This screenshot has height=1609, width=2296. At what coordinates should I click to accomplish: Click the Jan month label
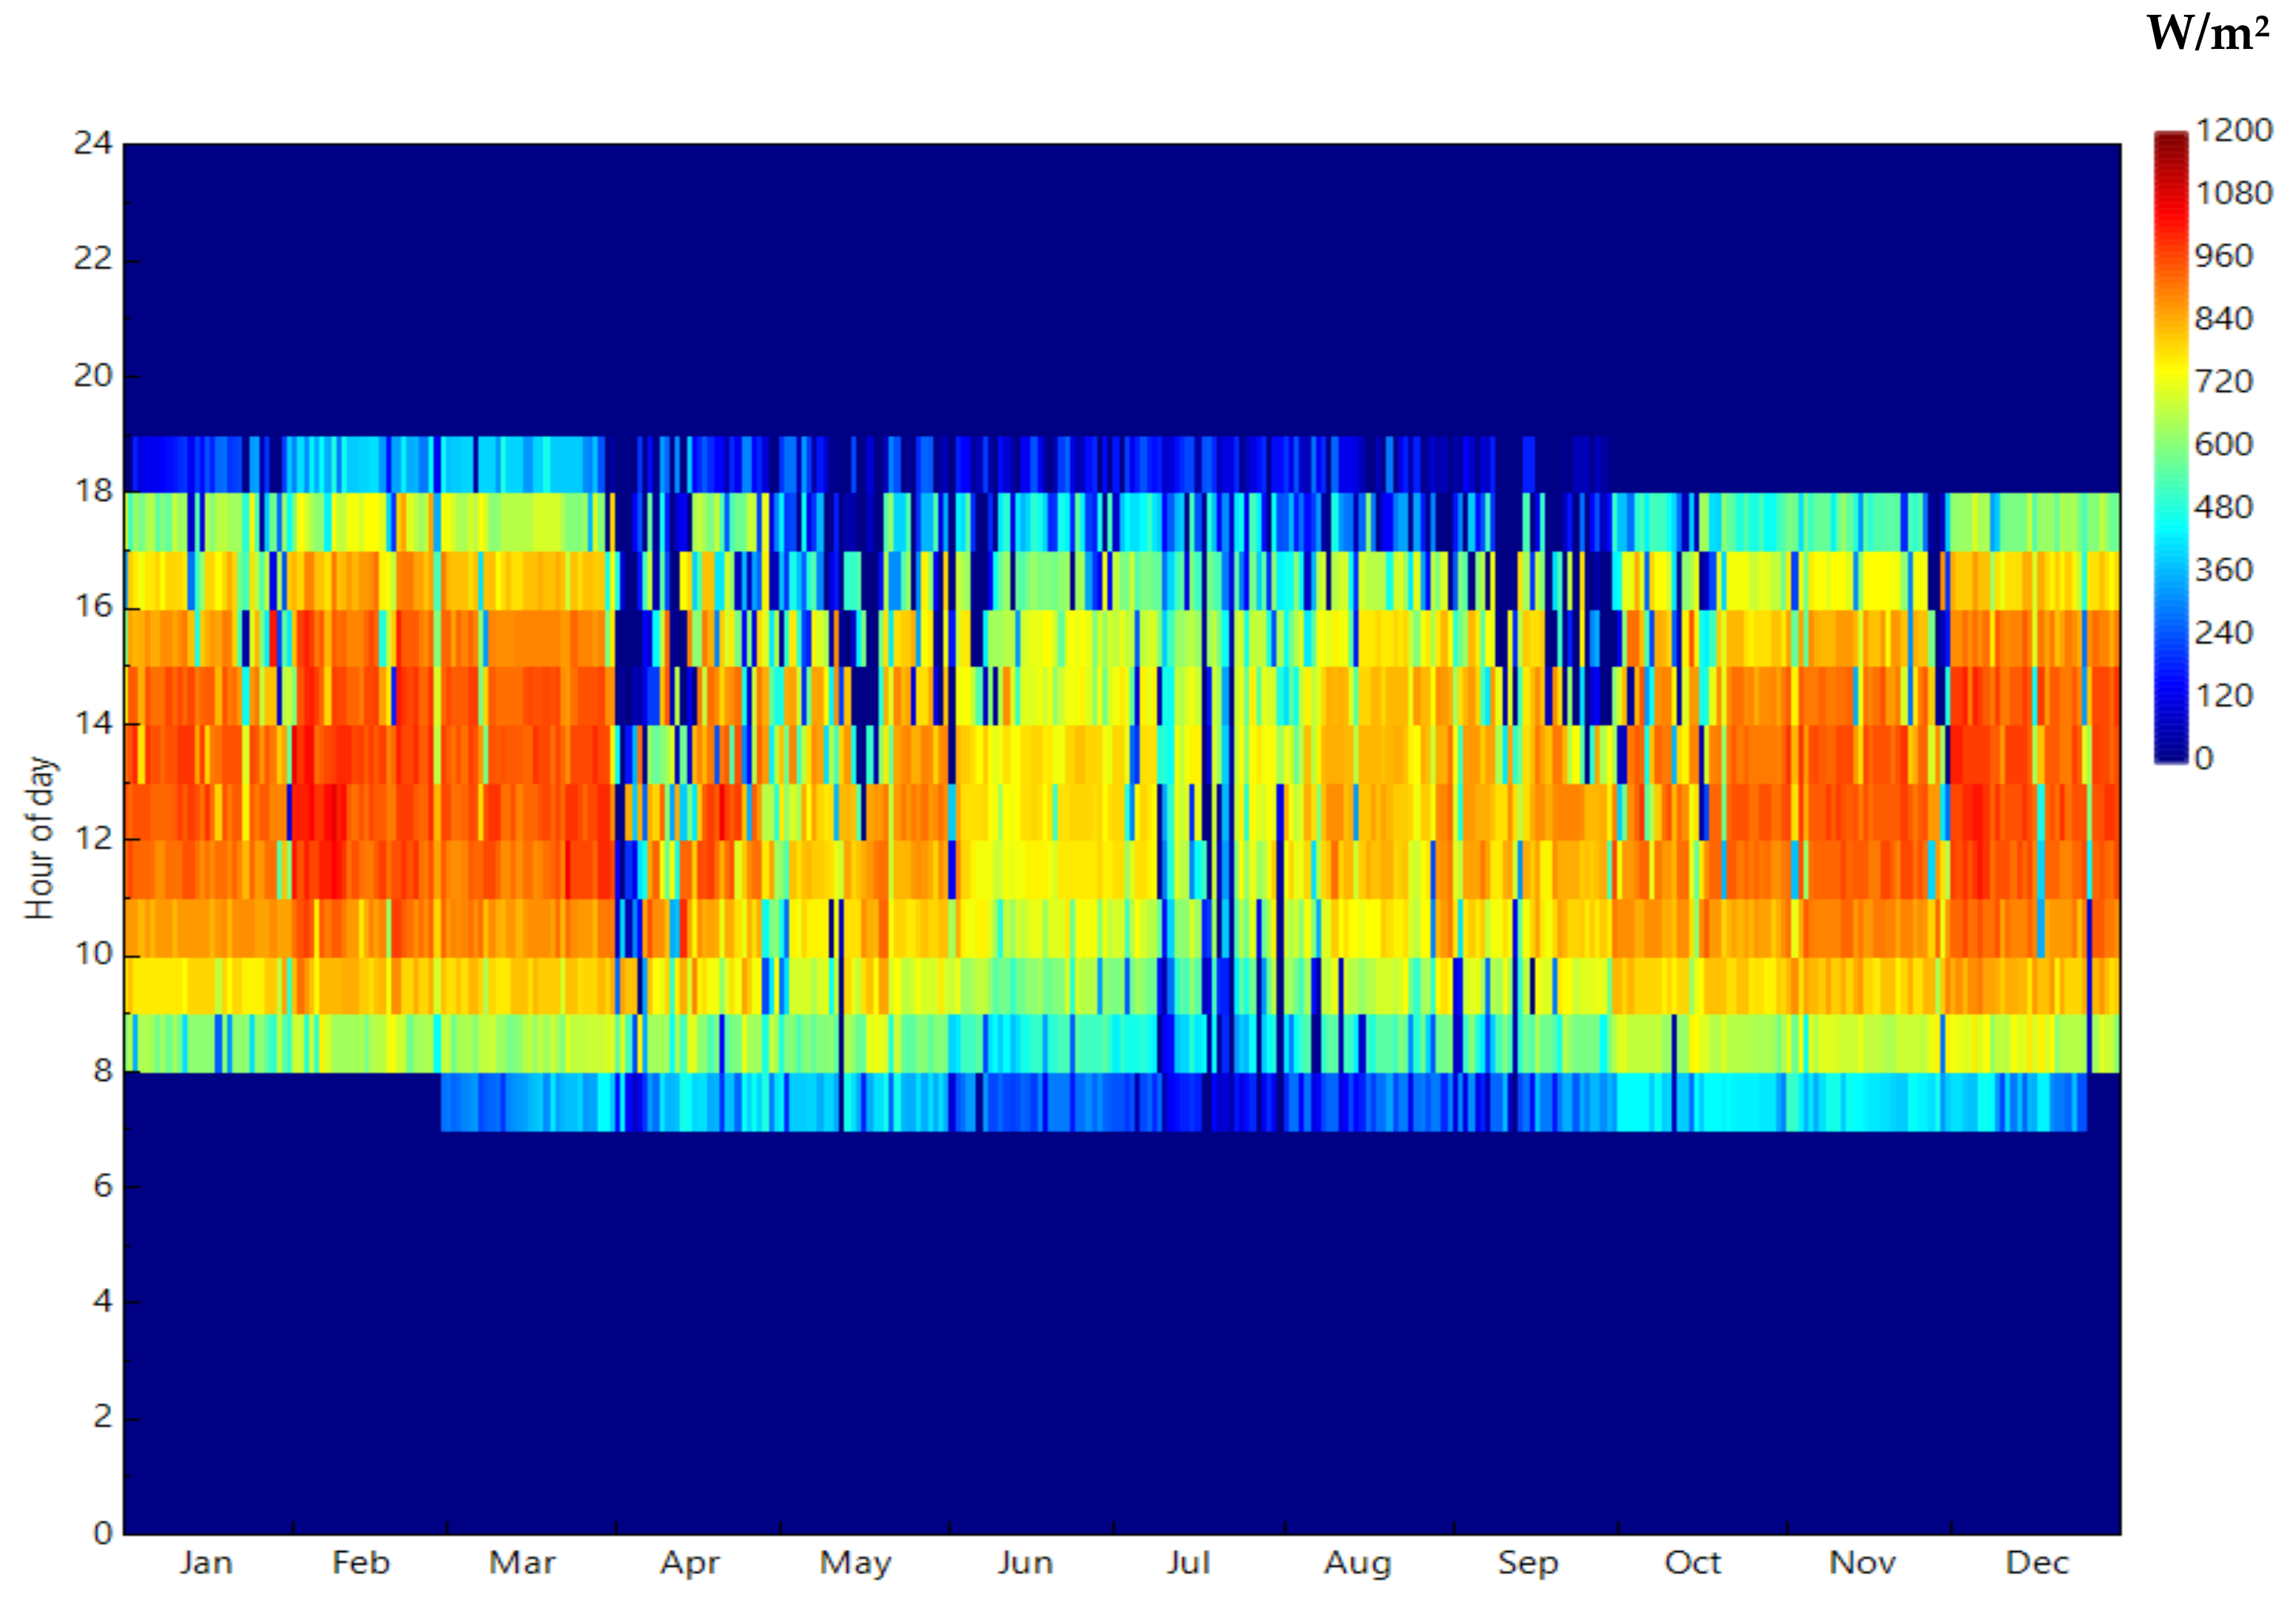pos(206,1563)
